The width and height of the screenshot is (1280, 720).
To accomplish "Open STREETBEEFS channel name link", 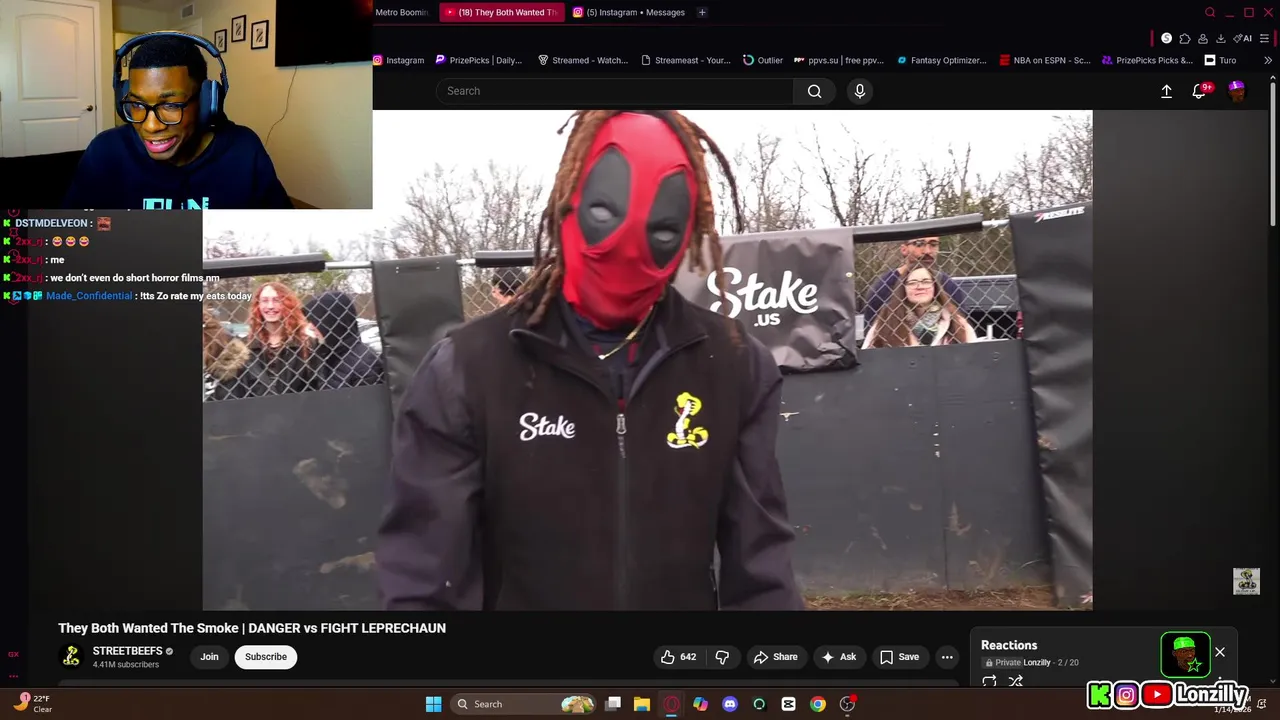I will [127, 651].
